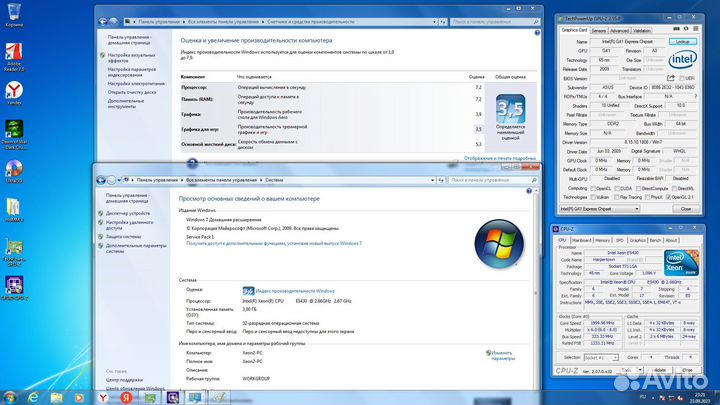720x405 pixels.
Task: Open the Graphics tab in CPU-Z
Action: pyautogui.click(x=637, y=240)
